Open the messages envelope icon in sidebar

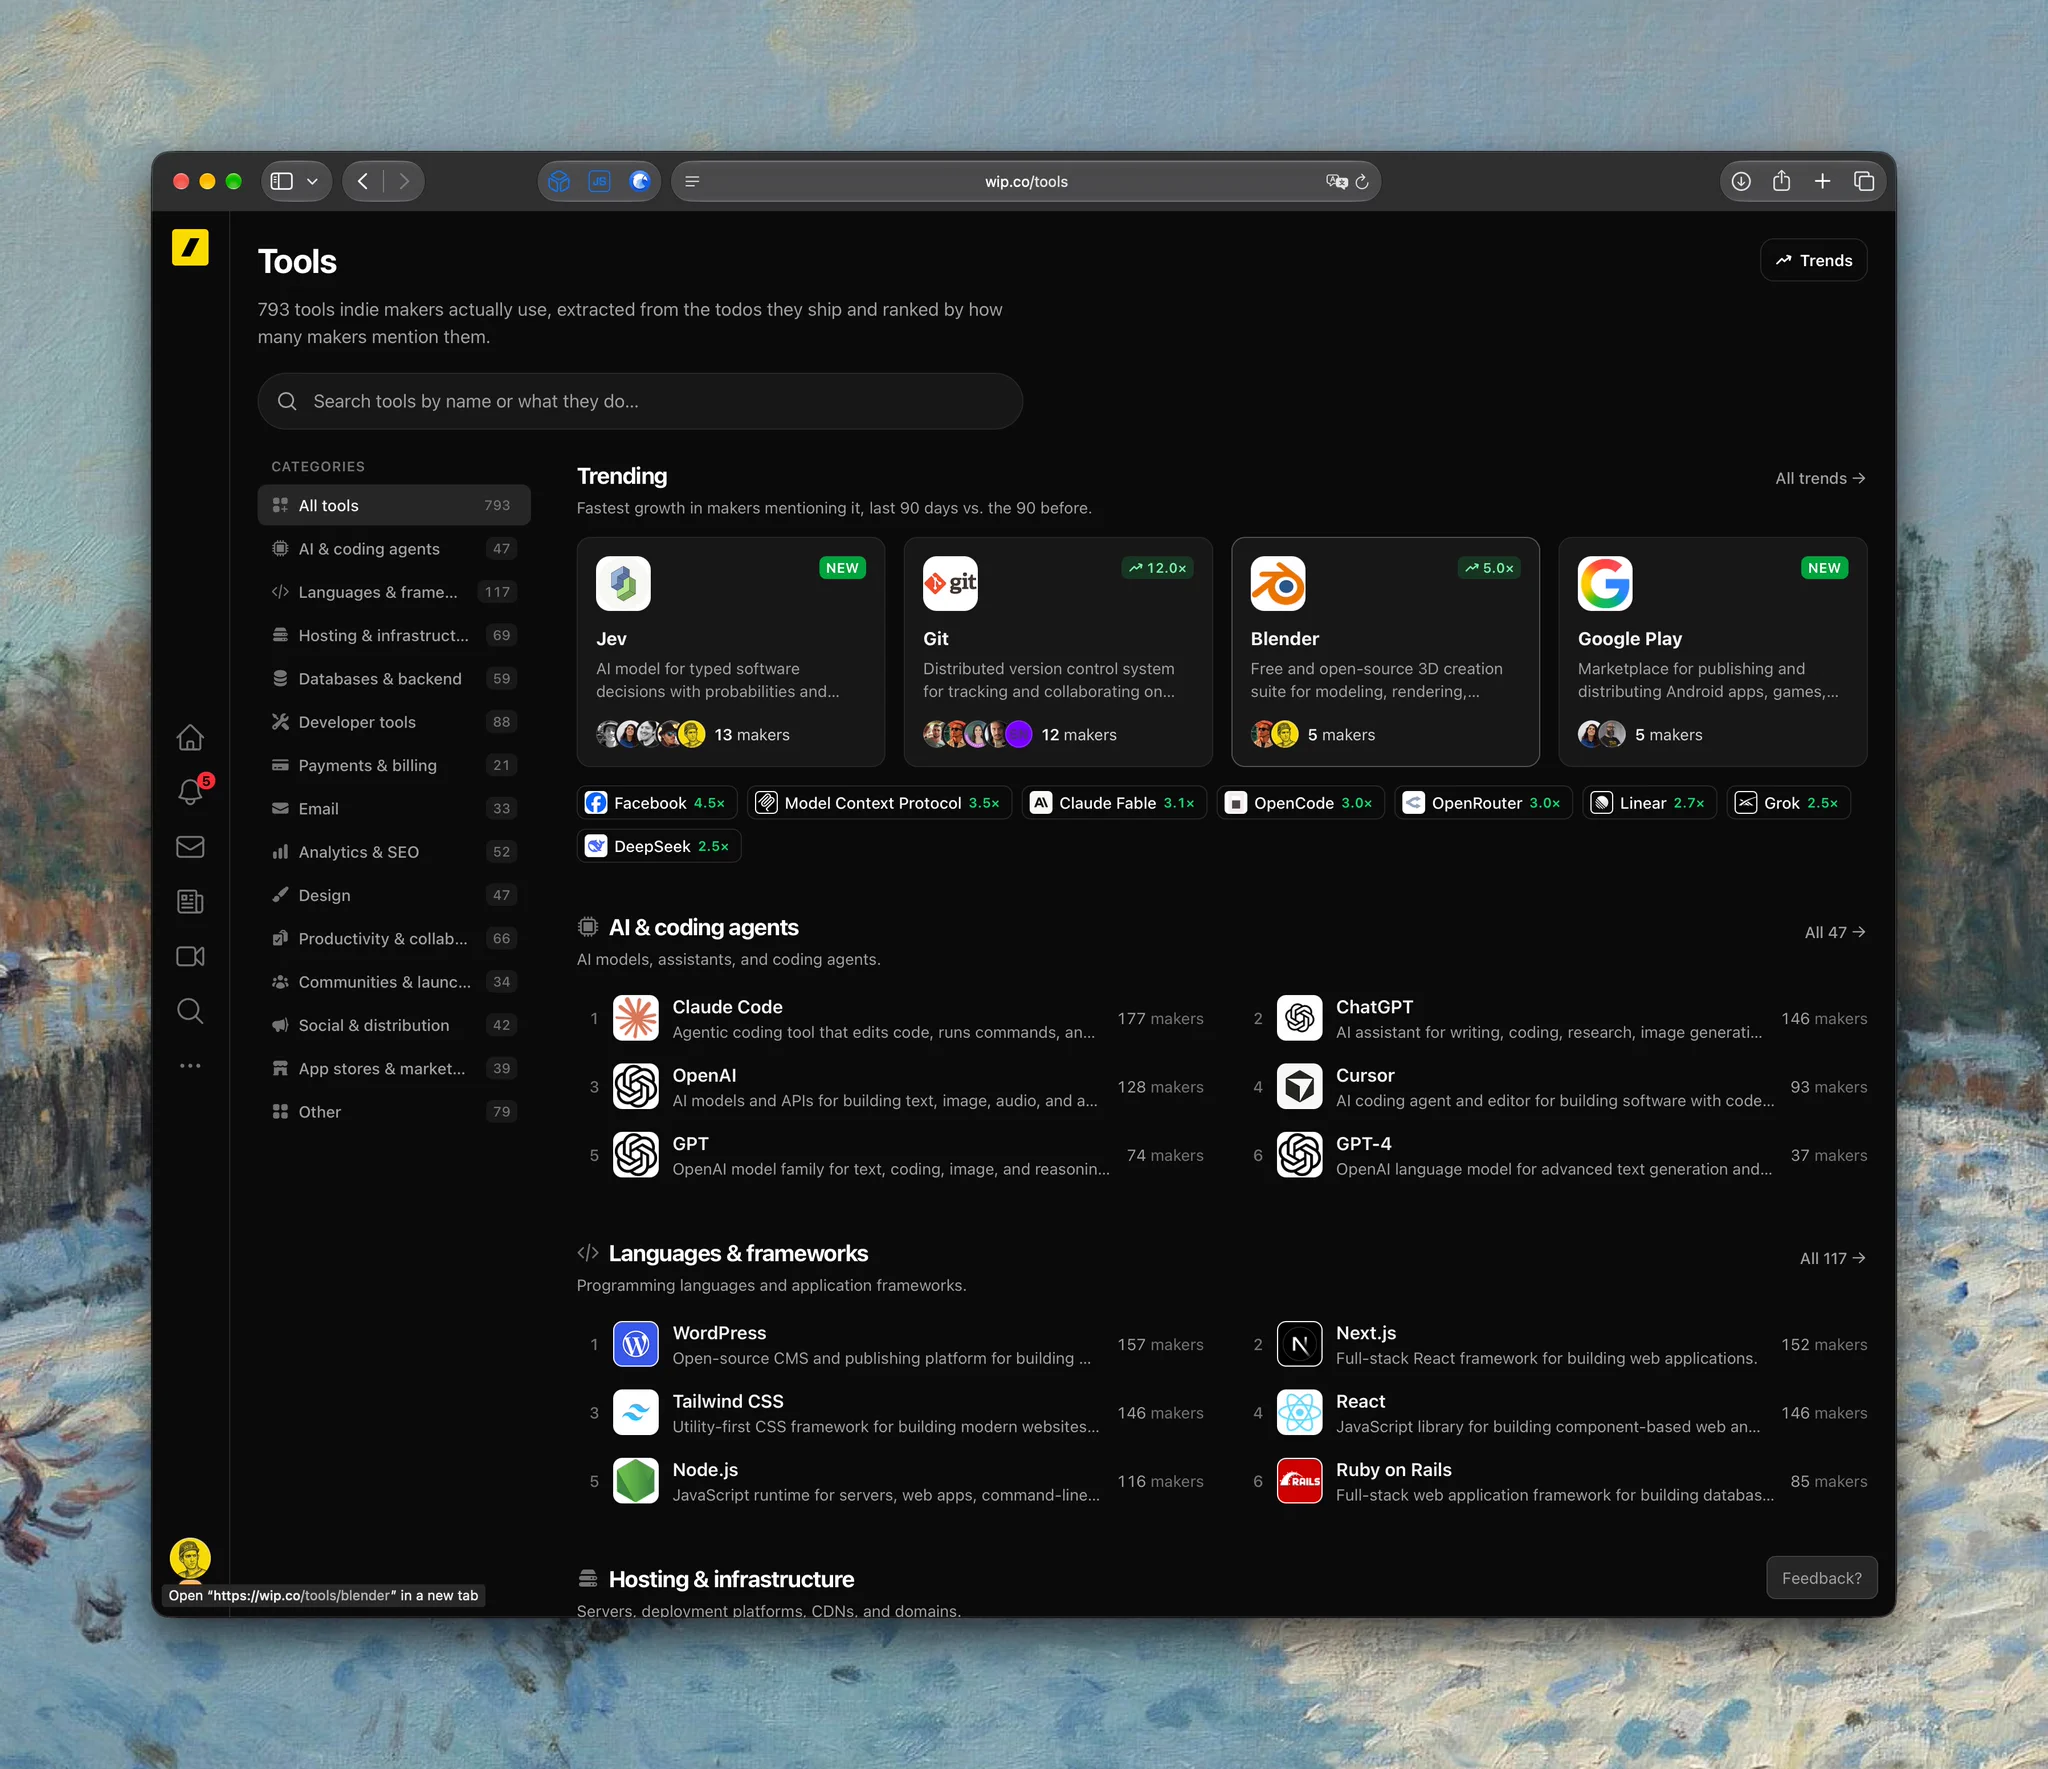[190, 847]
